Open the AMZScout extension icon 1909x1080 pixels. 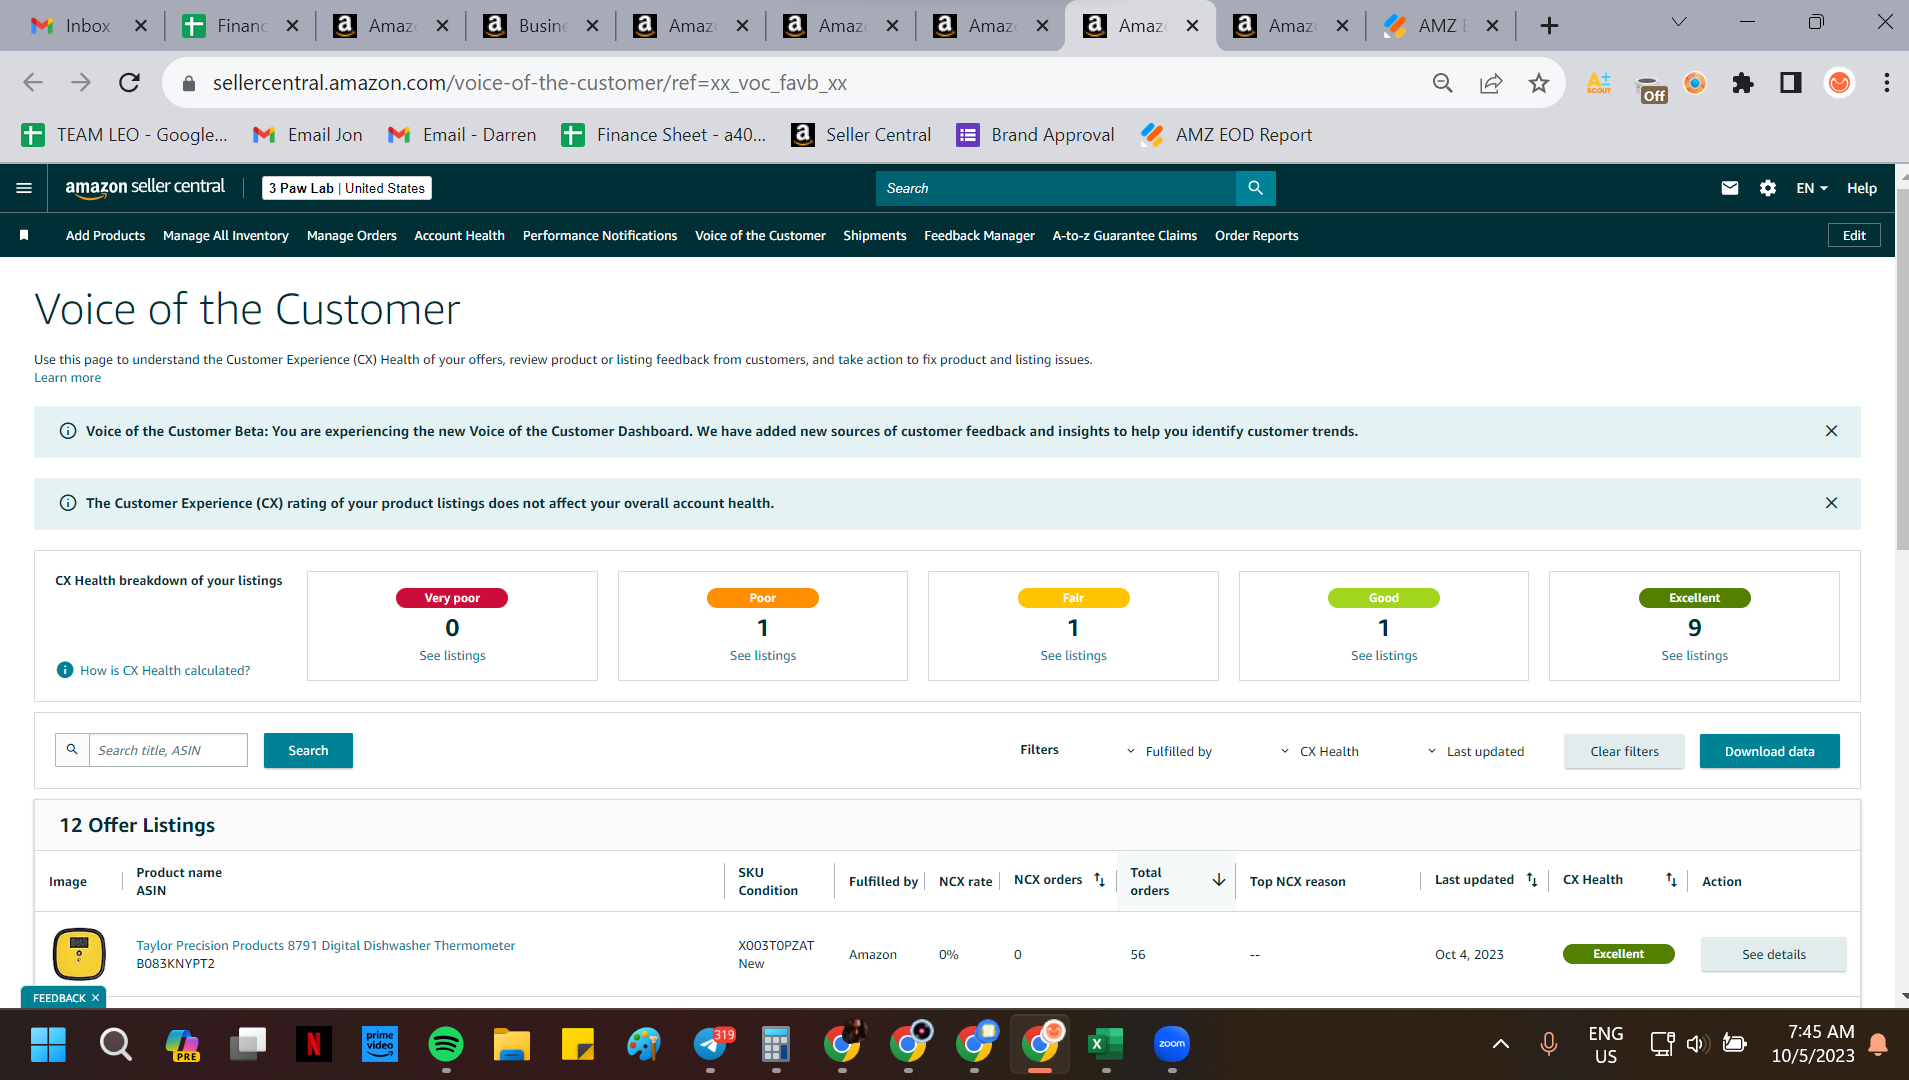point(1599,83)
